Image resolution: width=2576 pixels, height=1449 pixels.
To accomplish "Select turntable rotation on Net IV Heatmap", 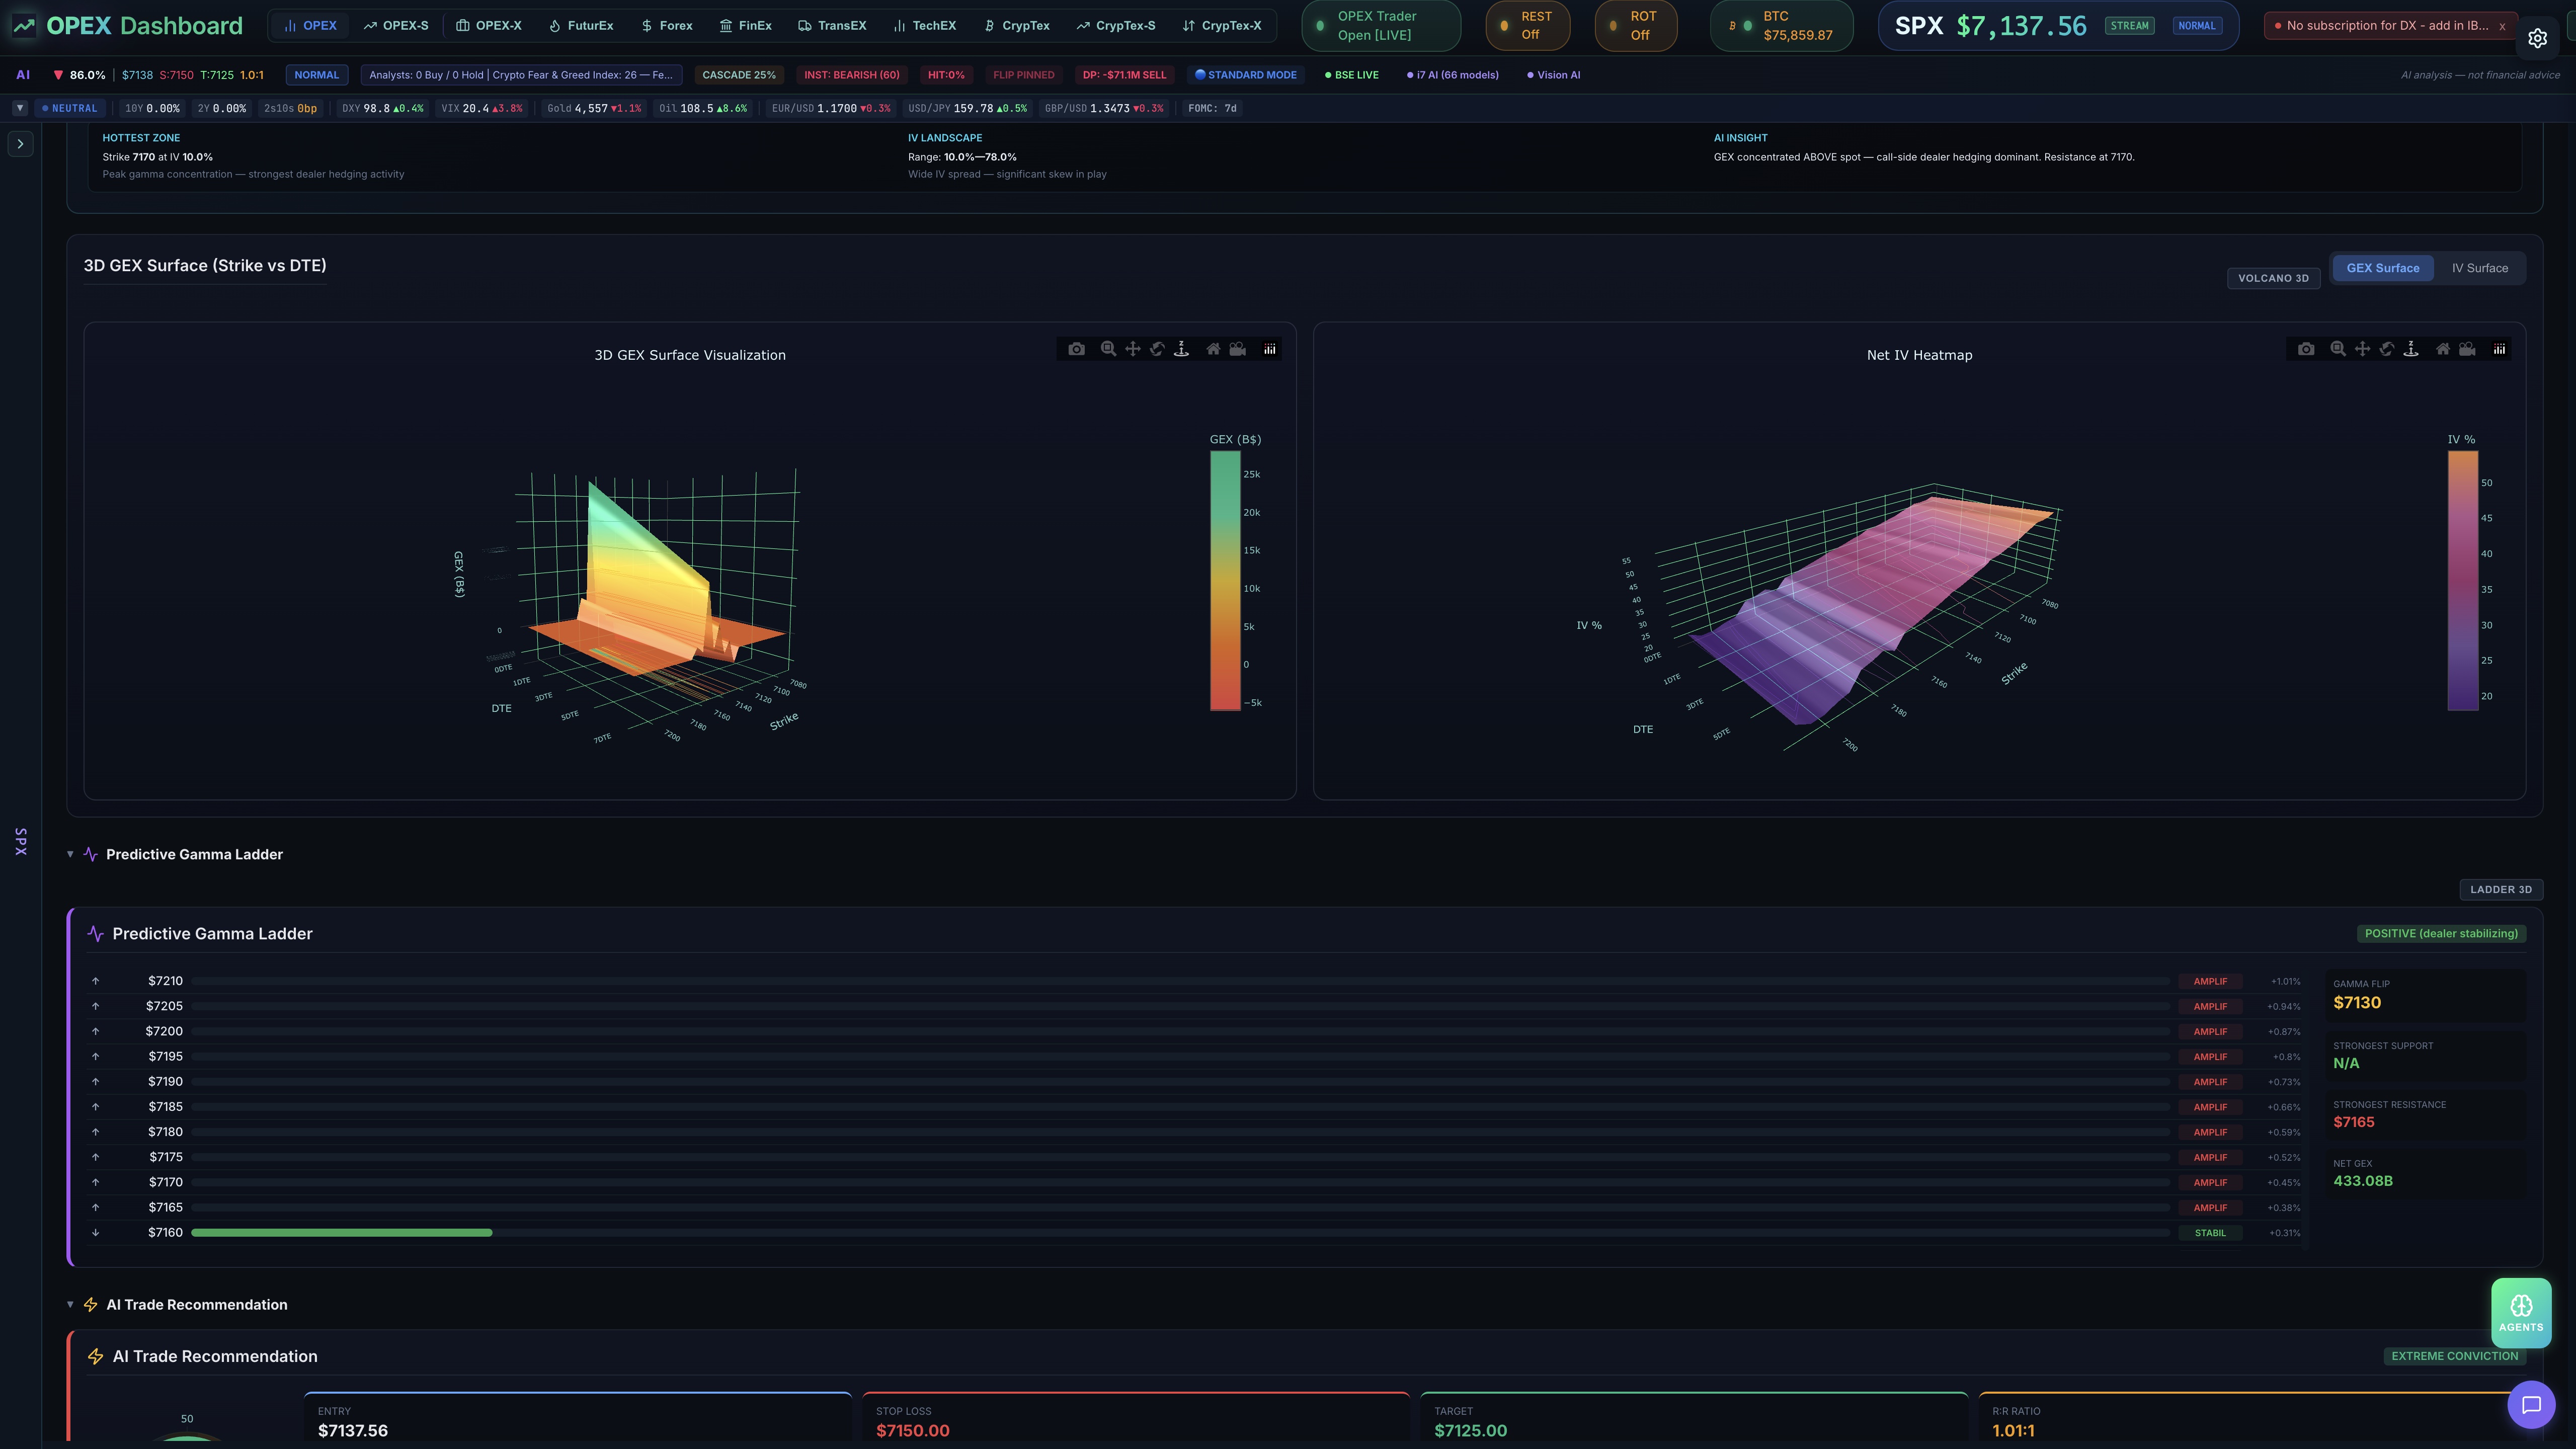I will point(2411,349).
